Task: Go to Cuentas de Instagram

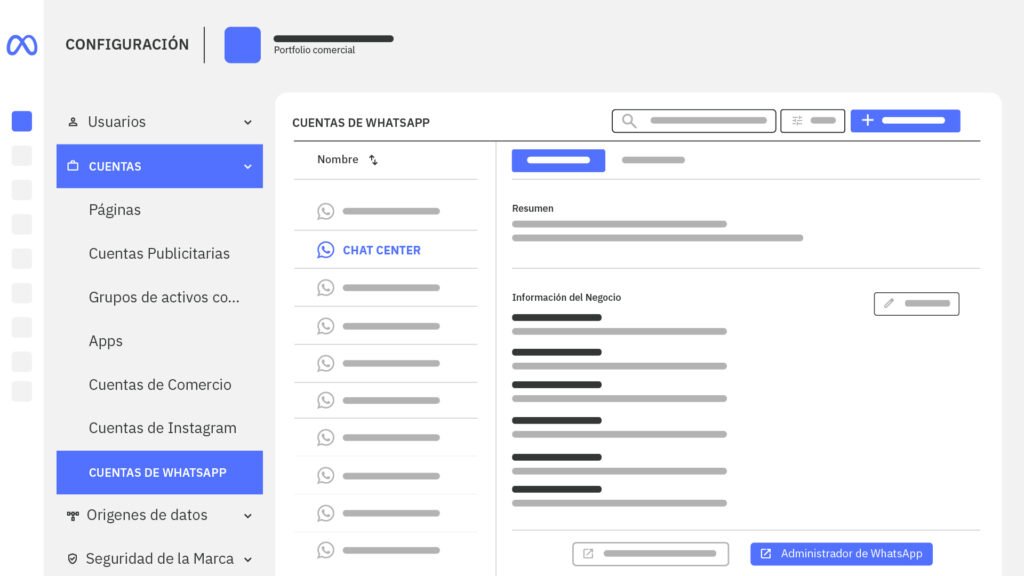Action: [x=162, y=428]
